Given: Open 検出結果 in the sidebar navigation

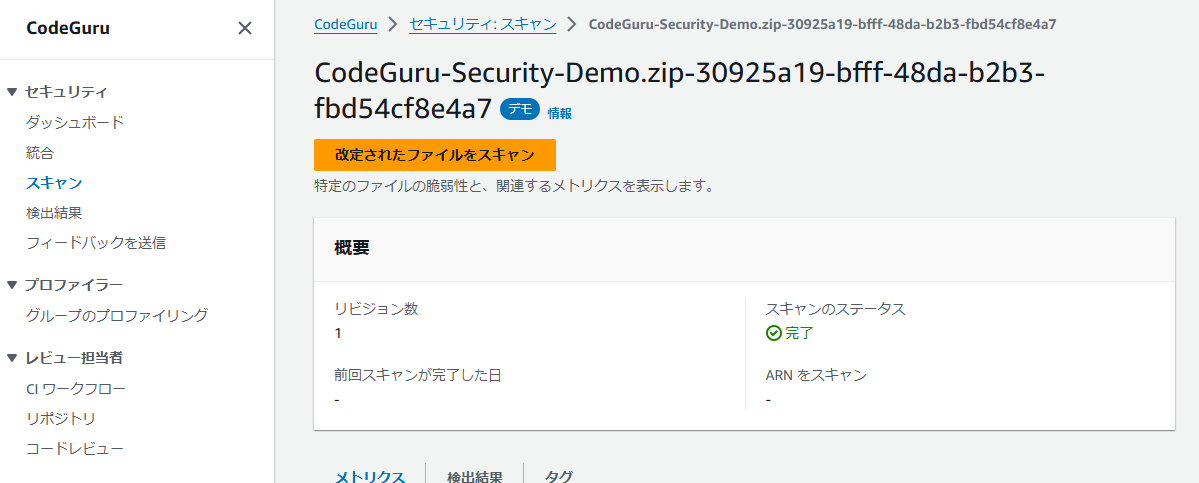Looking at the screenshot, I should 54,213.
